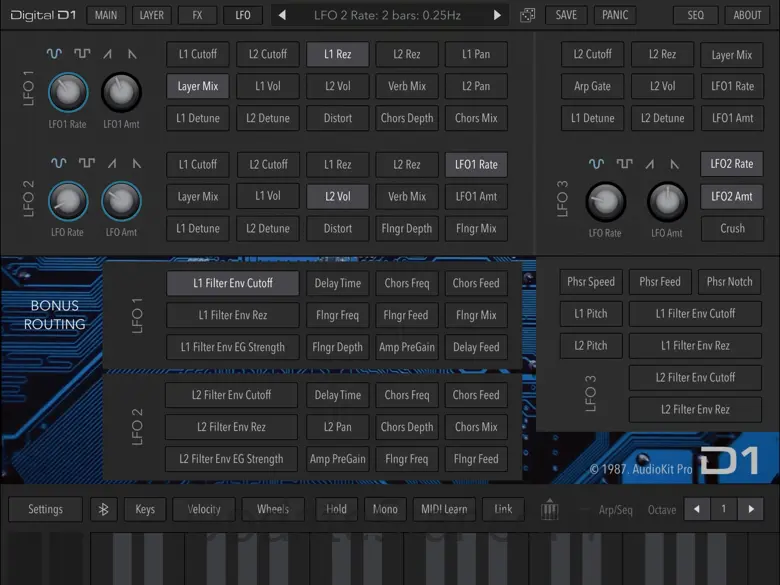Pick the ramp-down sawtooth wave for LFO 3
Viewport: 780px width, 585px height.
click(676, 163)
